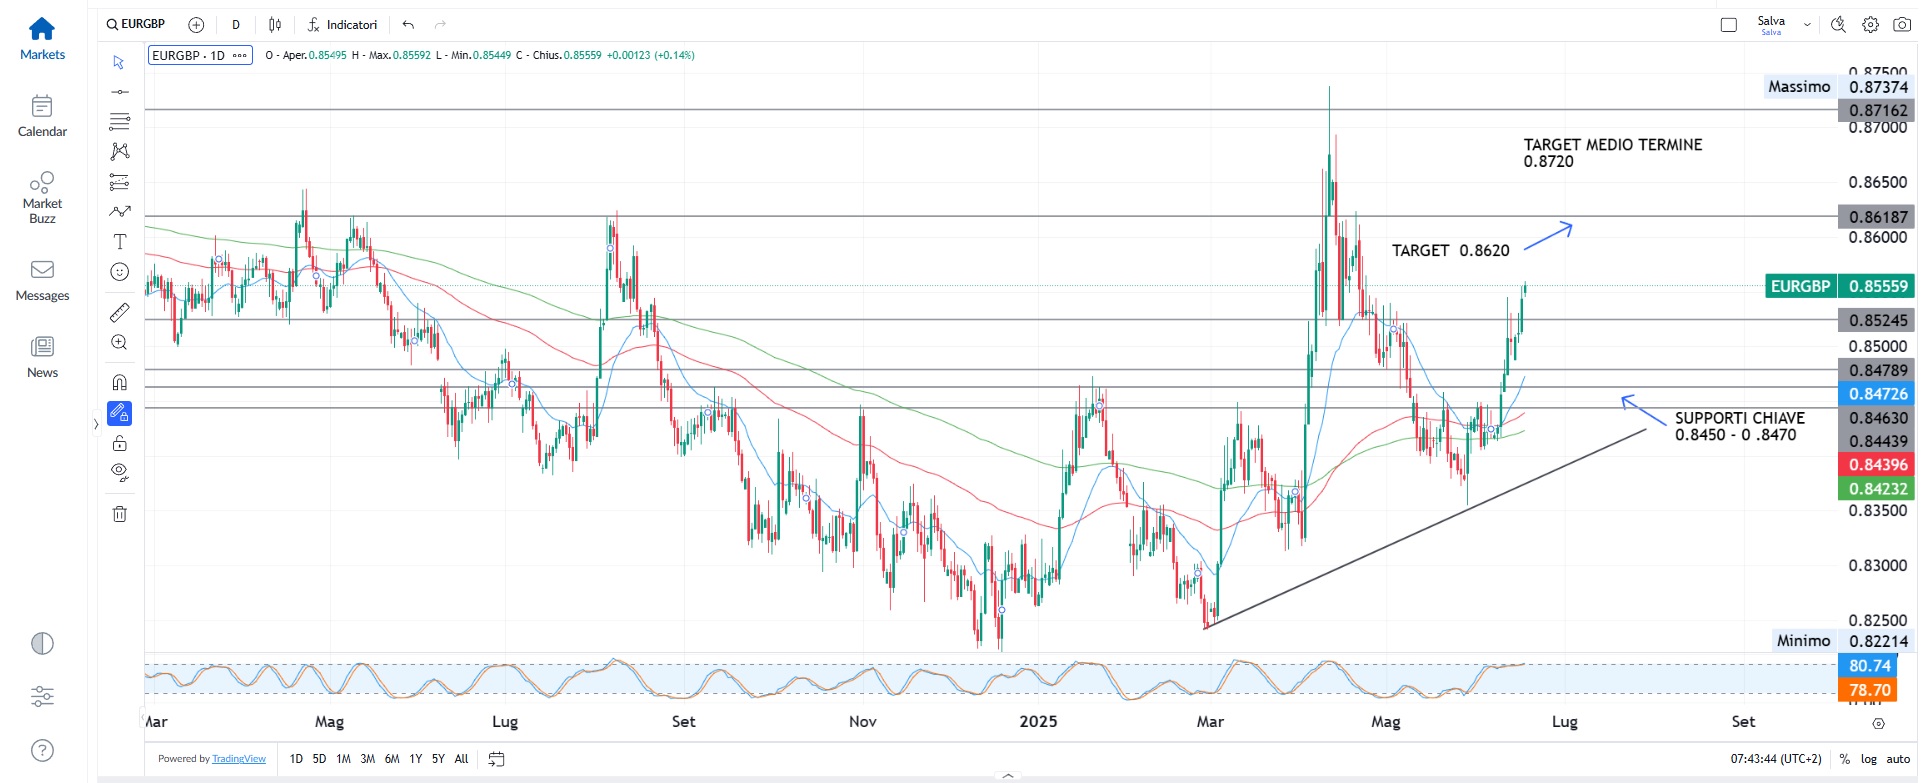The width and height of the screenshot is (1929, 783).
Task: Click the trash icon to remove drawings
Action: (x=119, y=514)
